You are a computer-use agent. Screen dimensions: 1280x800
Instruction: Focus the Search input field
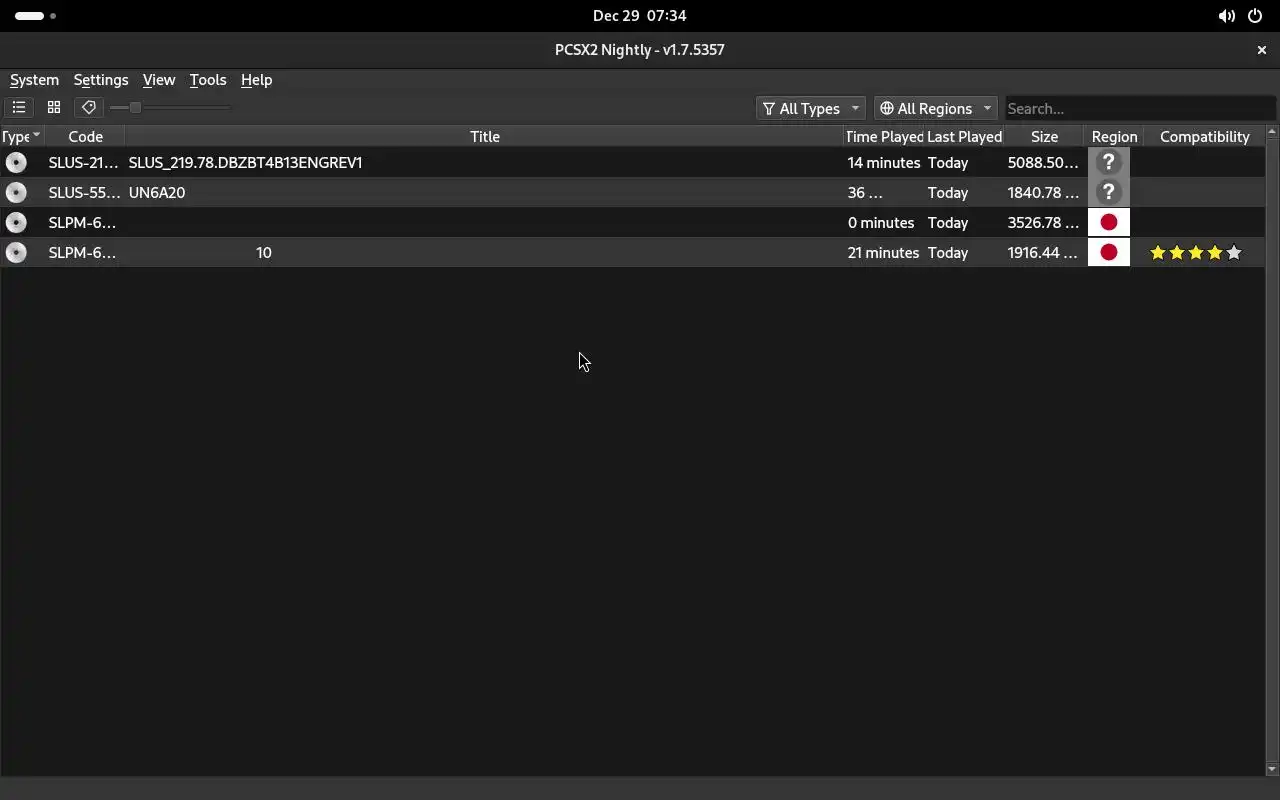tap(1140, 108)
